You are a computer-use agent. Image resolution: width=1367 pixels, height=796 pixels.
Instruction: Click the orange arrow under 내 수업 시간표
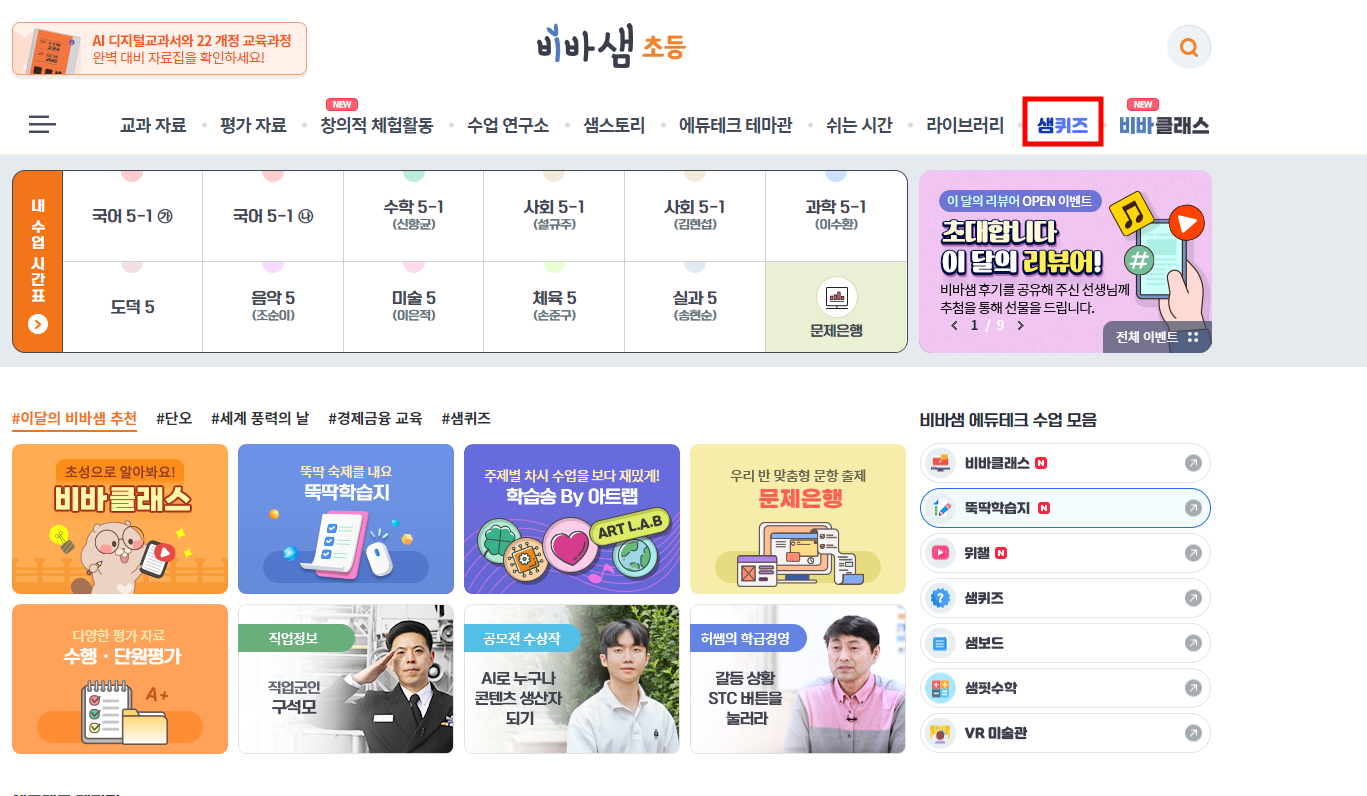[38, 324]
